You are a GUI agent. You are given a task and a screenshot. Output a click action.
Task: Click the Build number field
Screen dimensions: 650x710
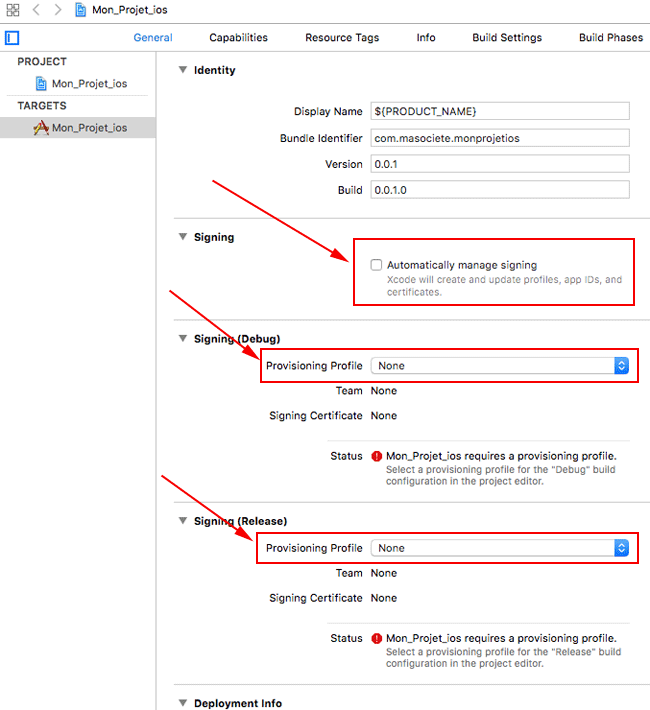click(500, 190)
